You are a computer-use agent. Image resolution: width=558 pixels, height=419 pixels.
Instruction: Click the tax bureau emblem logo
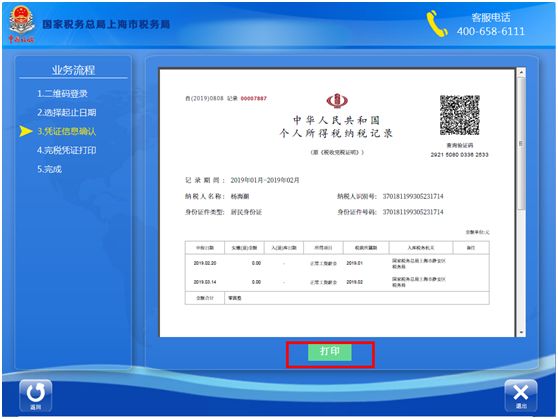coord(22,24)
